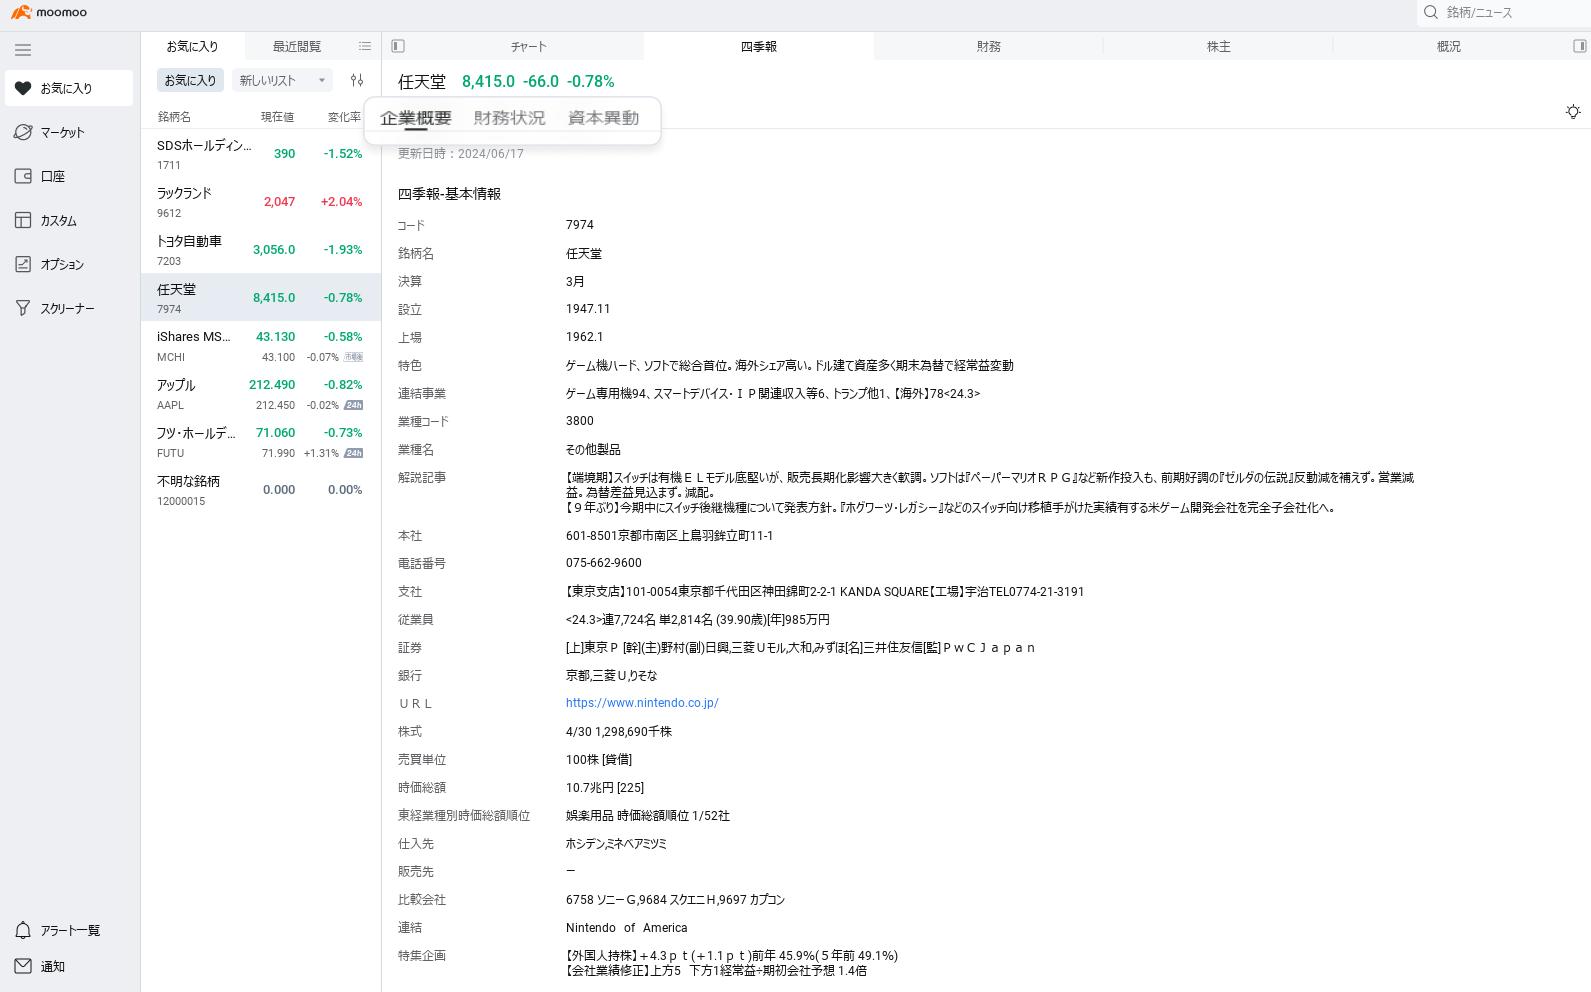Click 四季報-基本情報 heading
Screen dimensions: 1591x992
click(450, 194)
